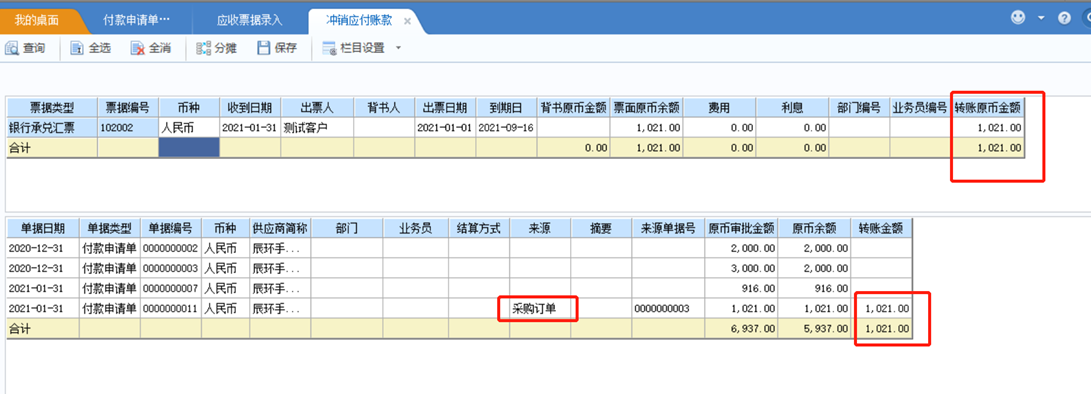Viewport: 1091px width, 394px height.
Task: Open the help question mark icon
Action: point(1064,19)
